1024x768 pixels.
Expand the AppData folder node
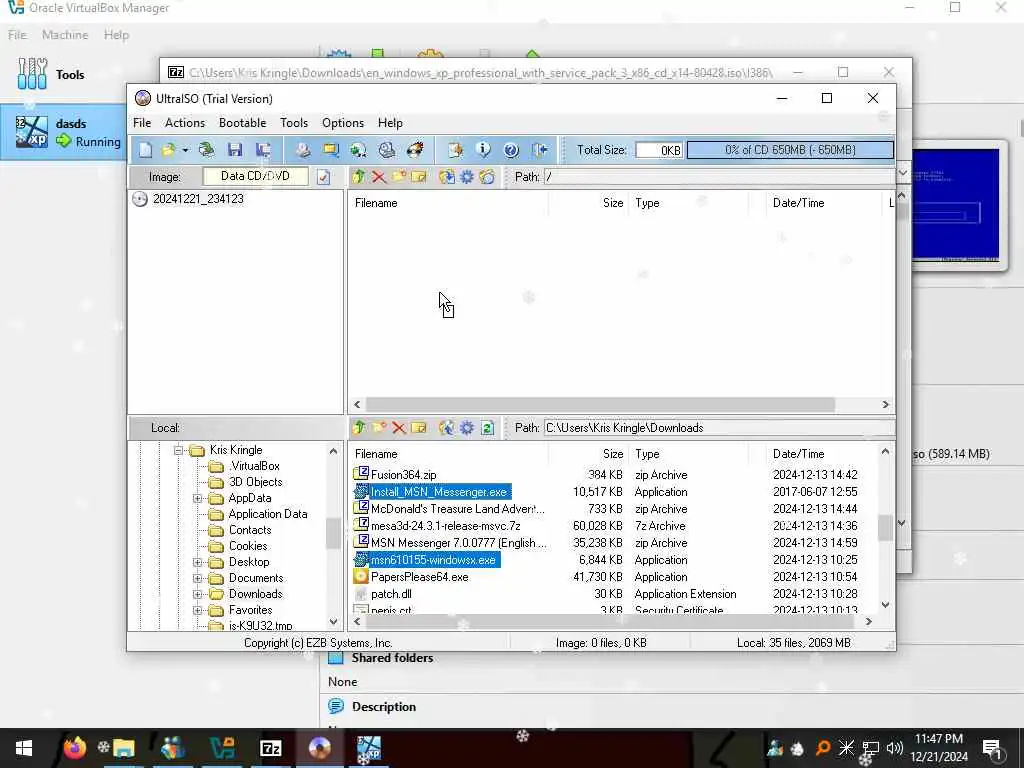pos(197,498)
